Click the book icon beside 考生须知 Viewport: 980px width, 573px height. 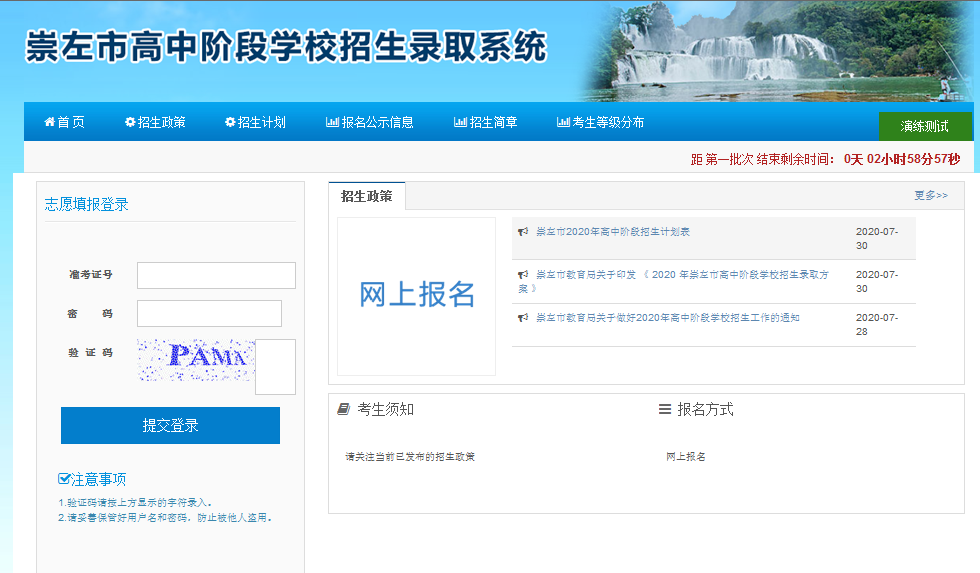pyautogui.click(x=343, y=409)
